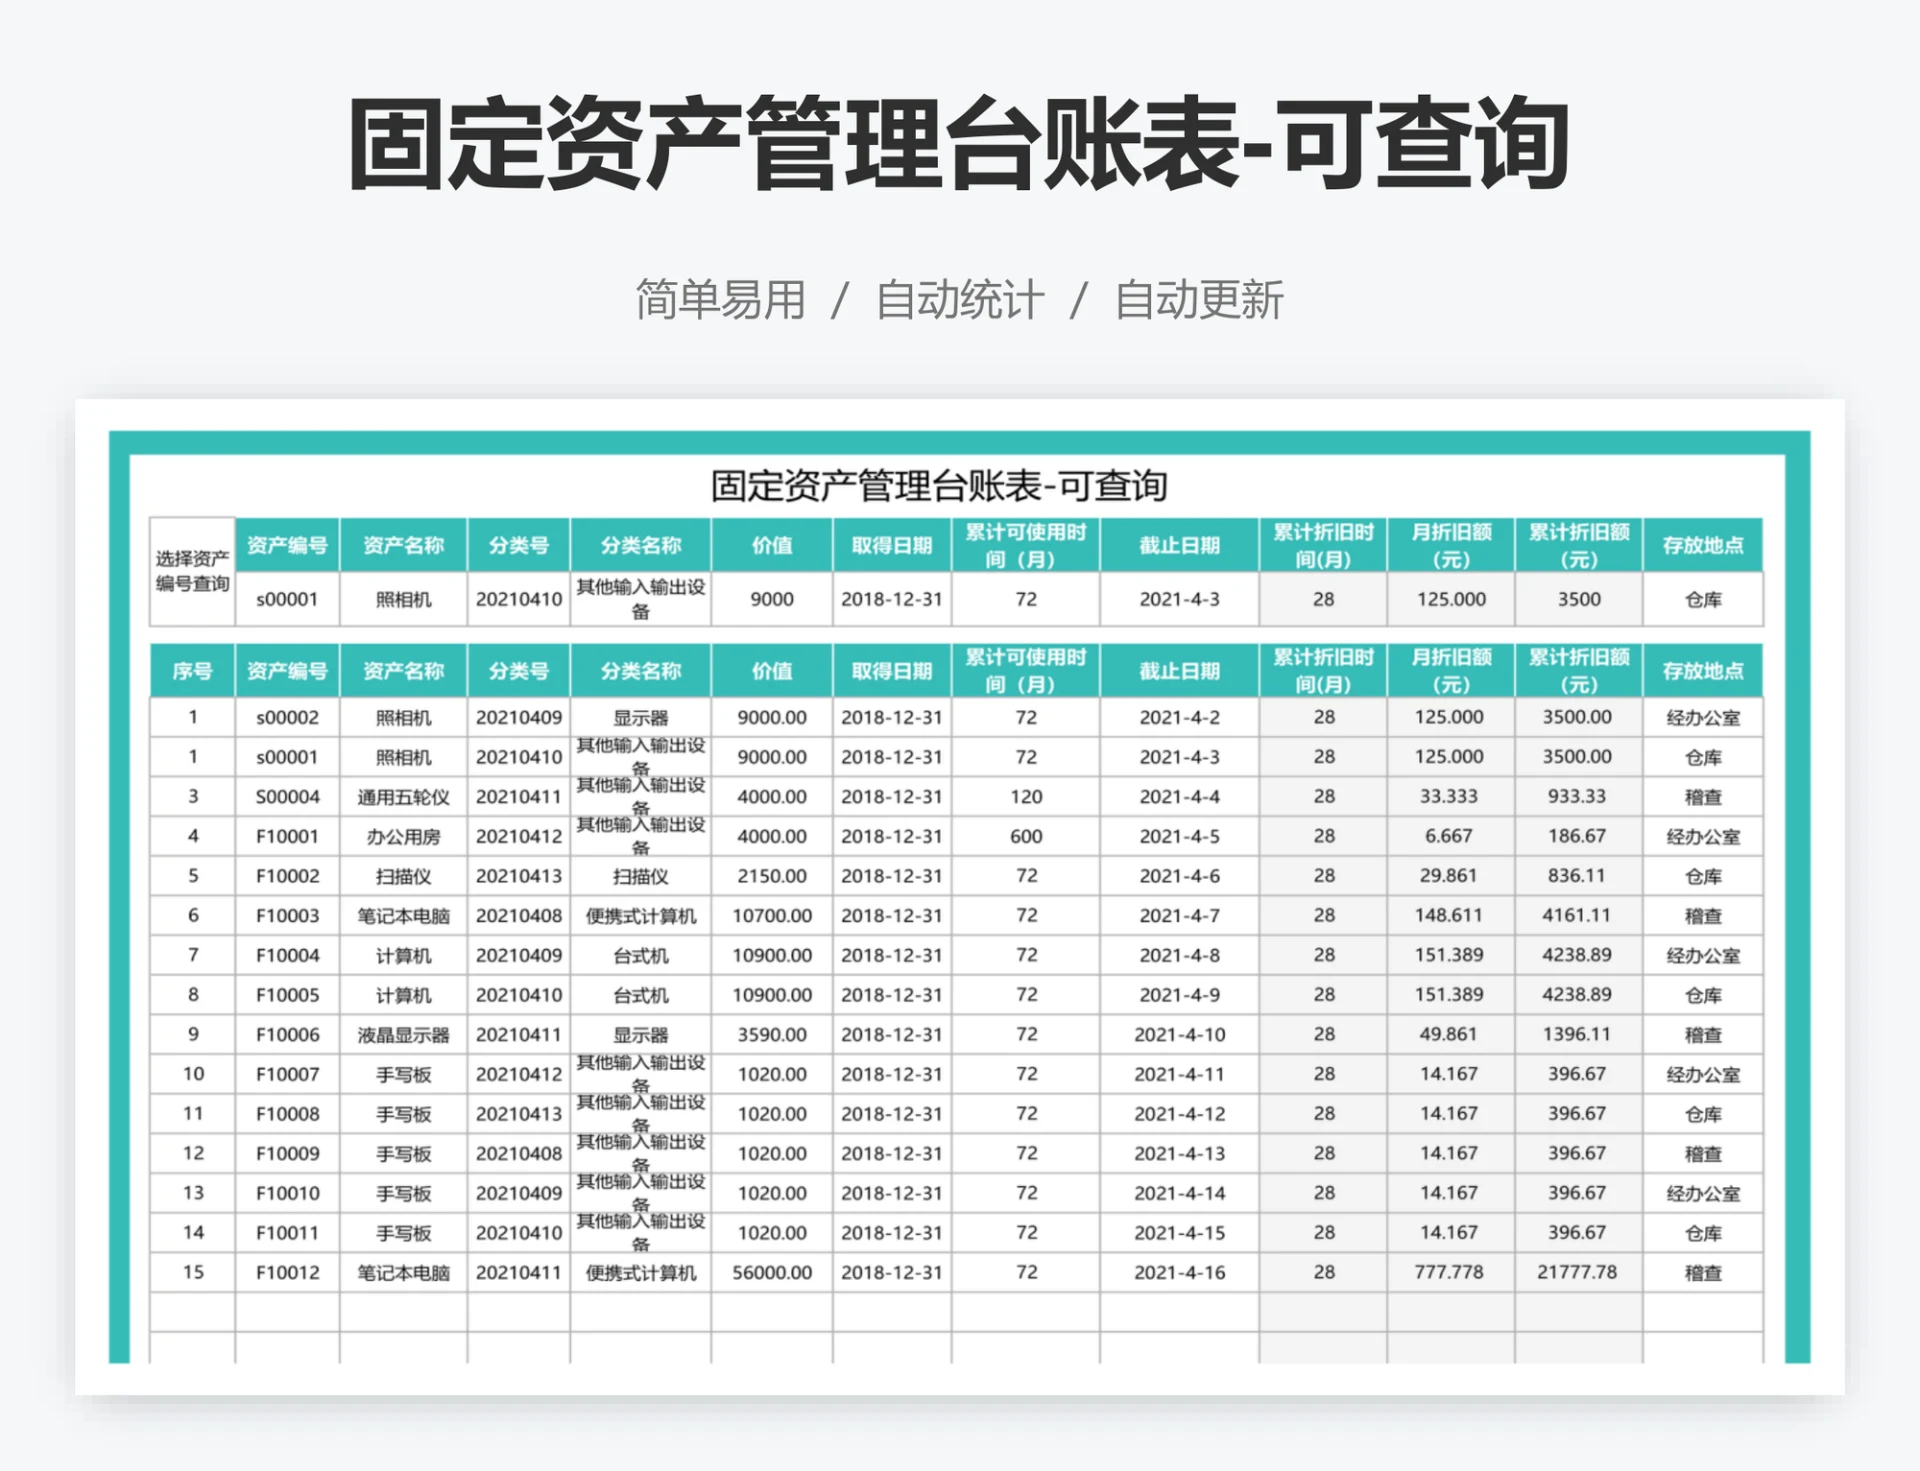1920x1471 pixels.
Task: Select the 便携式计算机 classification for F10003
Action: coord(639,915)
